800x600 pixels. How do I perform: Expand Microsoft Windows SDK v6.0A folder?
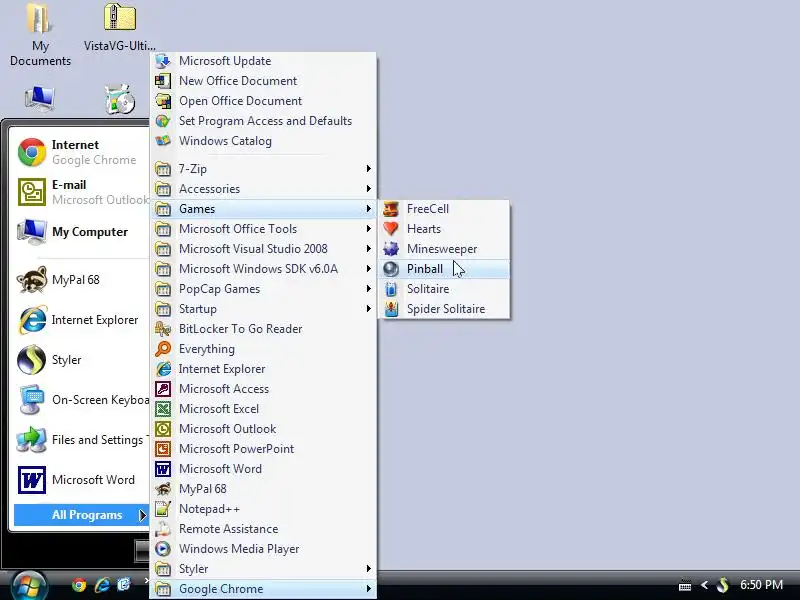pyautogui.click(x=264, y=269)
